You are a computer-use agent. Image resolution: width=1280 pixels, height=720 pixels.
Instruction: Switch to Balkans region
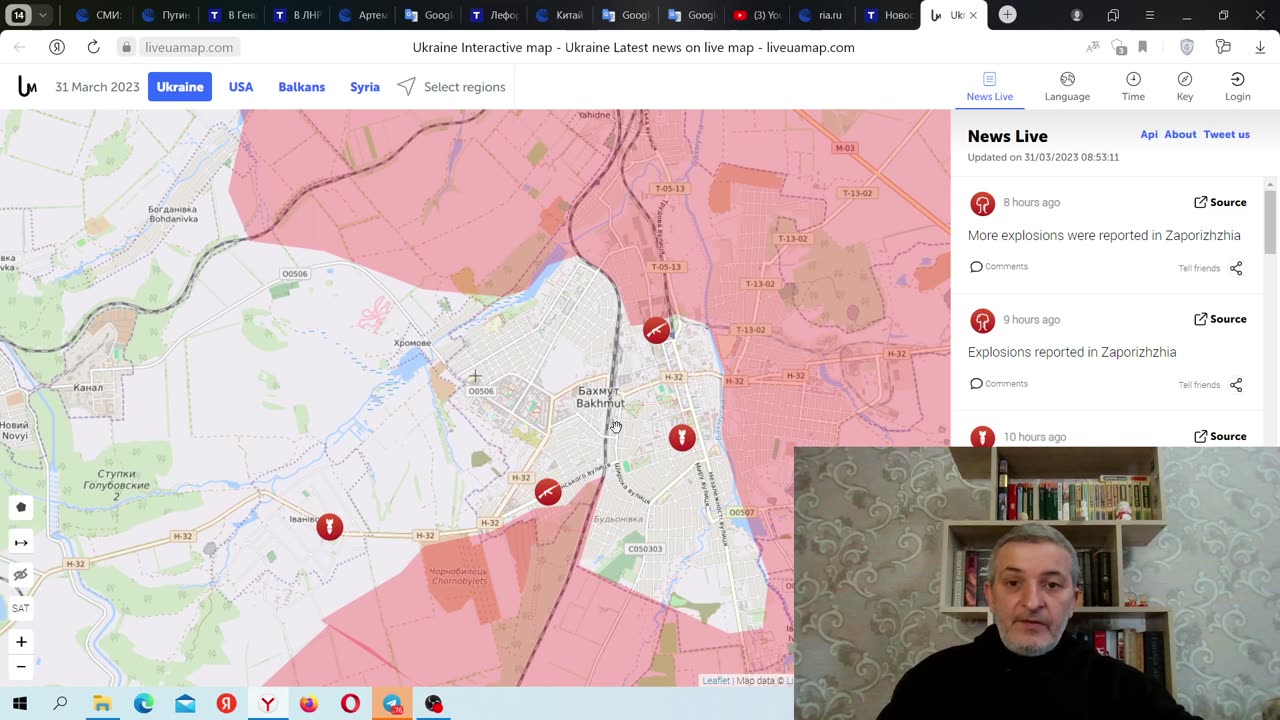coord(301,87)
